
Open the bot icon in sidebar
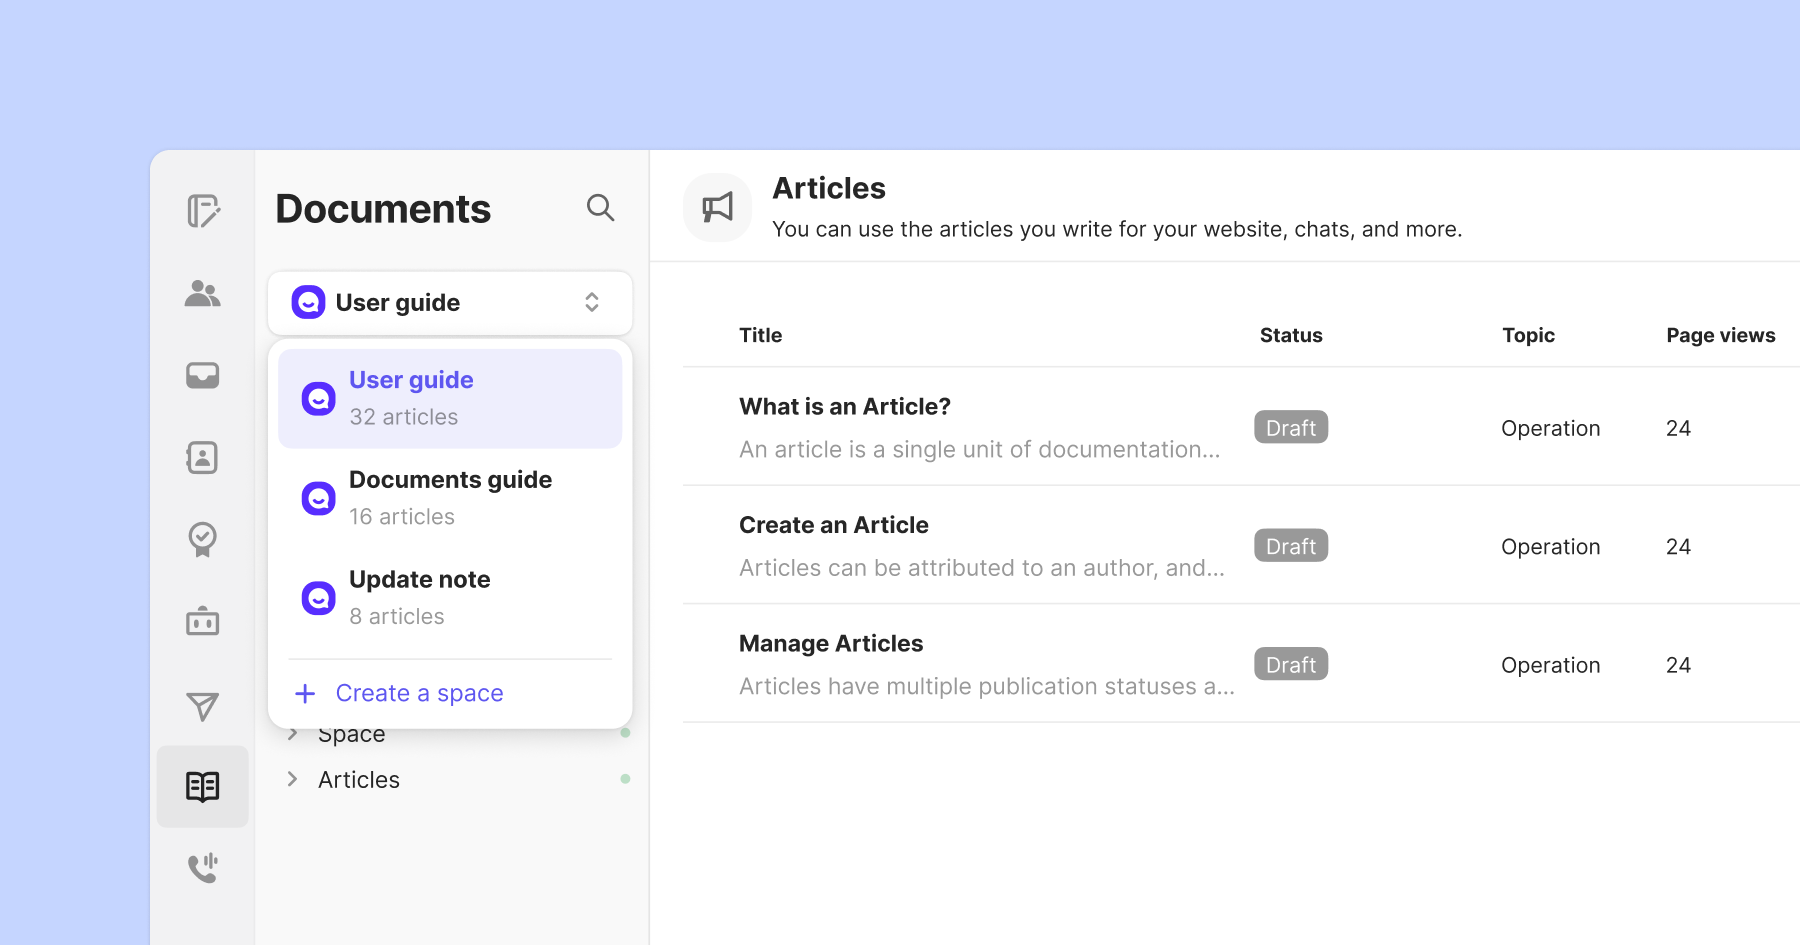coord(203,621)
